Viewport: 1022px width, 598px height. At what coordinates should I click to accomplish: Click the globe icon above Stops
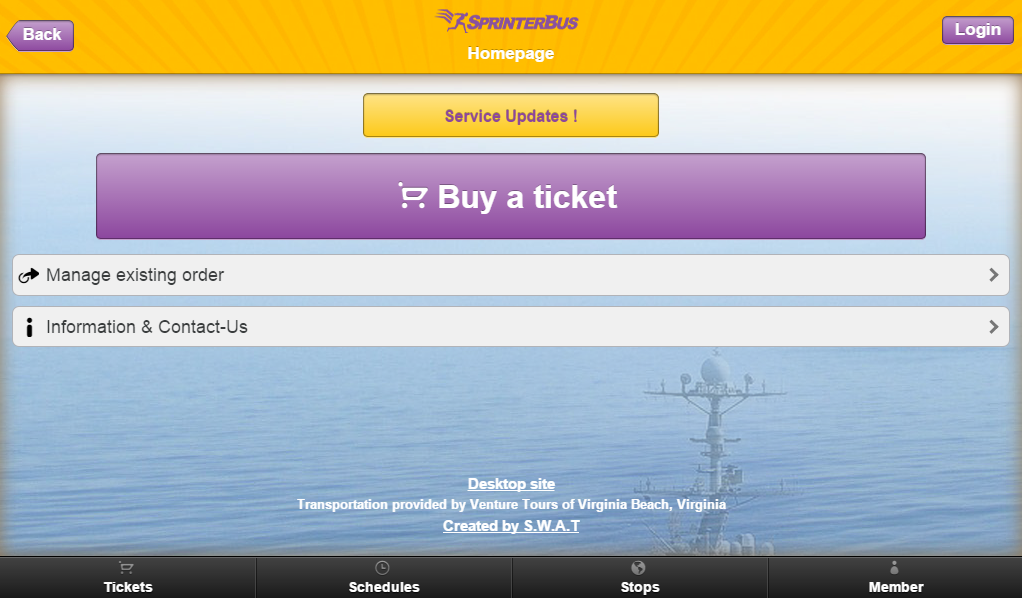639,568
